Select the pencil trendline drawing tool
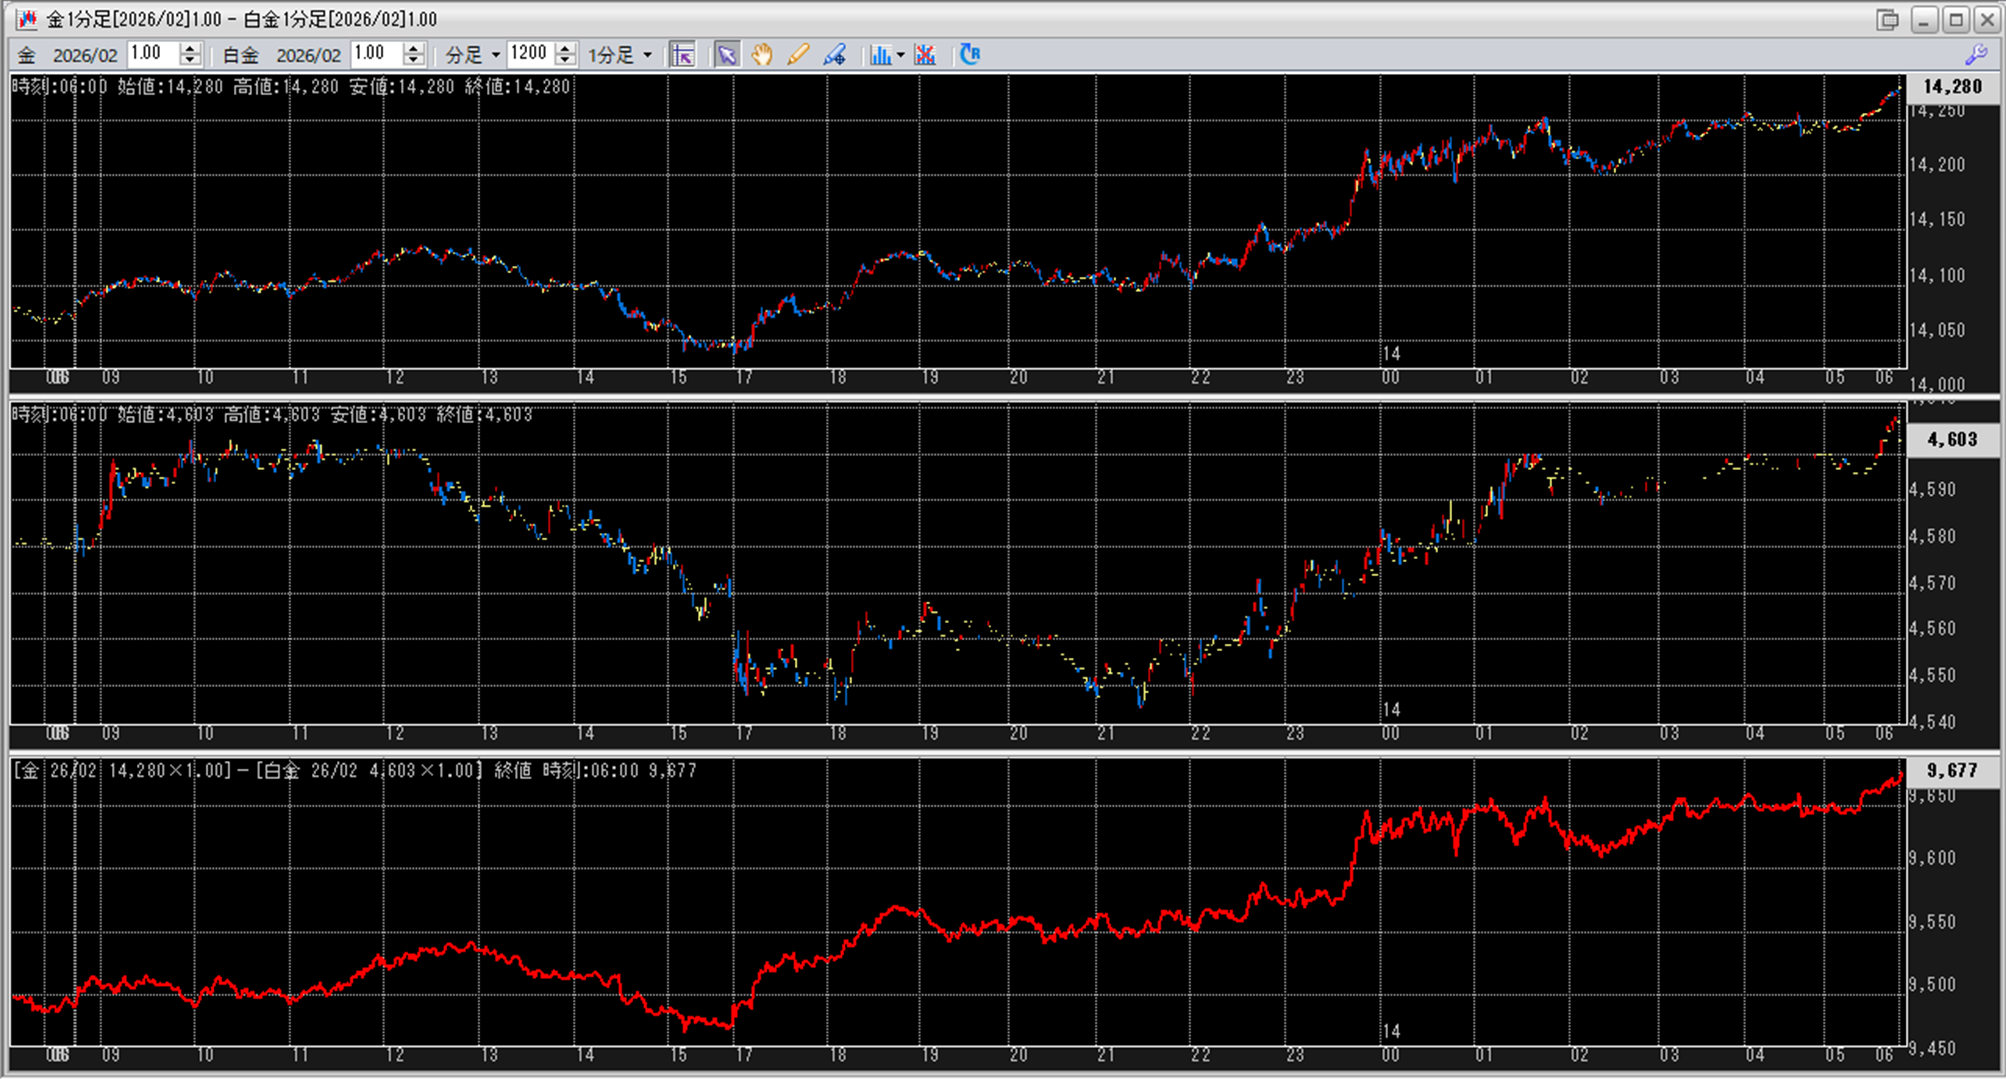The image size is (2006, 1080). pyautogui.click(x=798, y=55)
